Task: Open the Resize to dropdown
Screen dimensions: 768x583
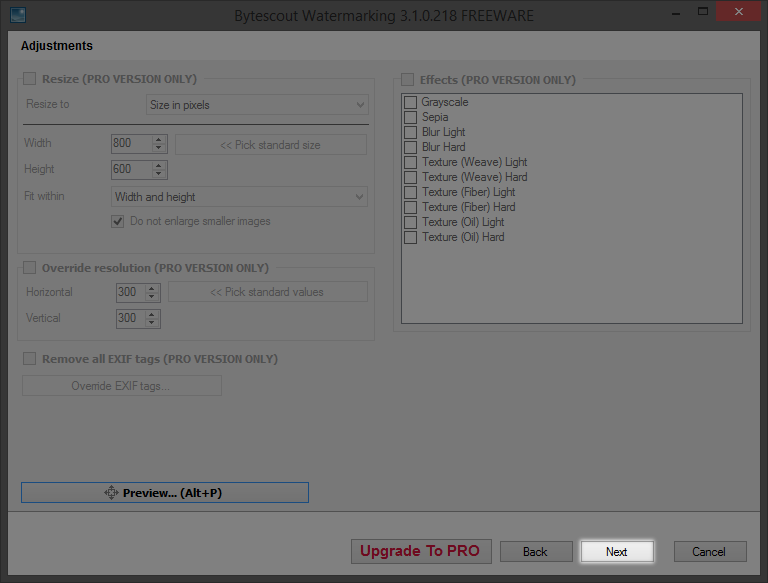Action: click(257, 105)
